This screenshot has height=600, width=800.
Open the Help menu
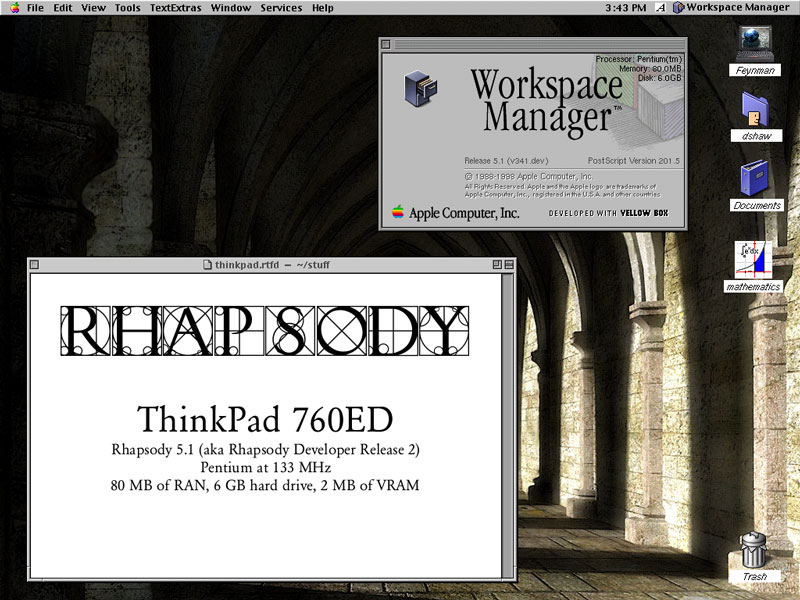[322, 8]
